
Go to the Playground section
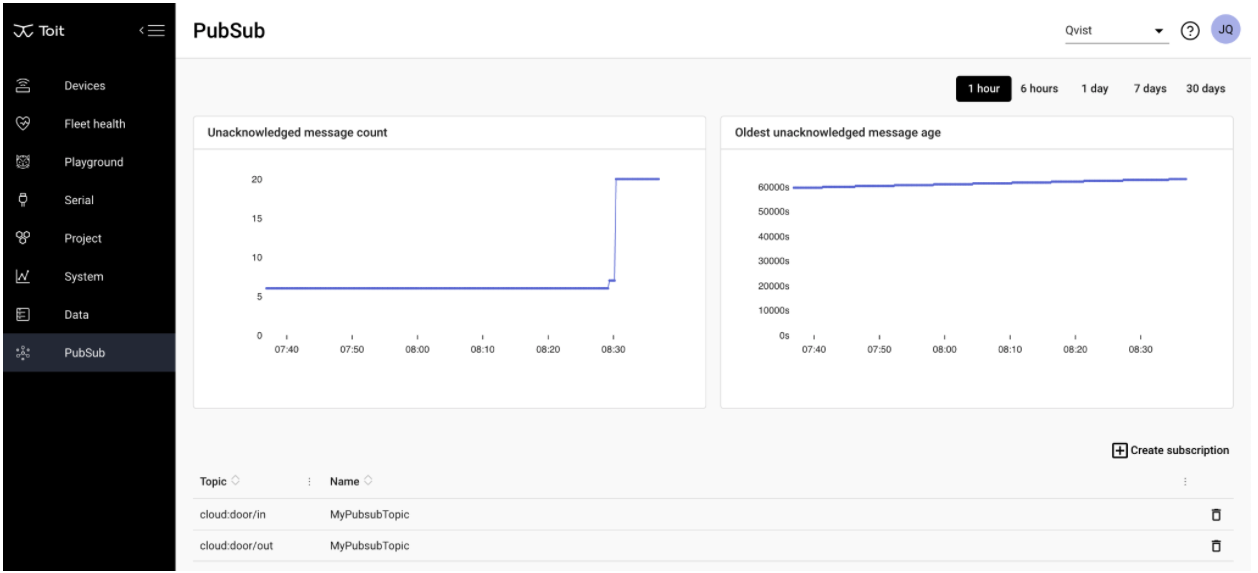click(x=93, y=162)
